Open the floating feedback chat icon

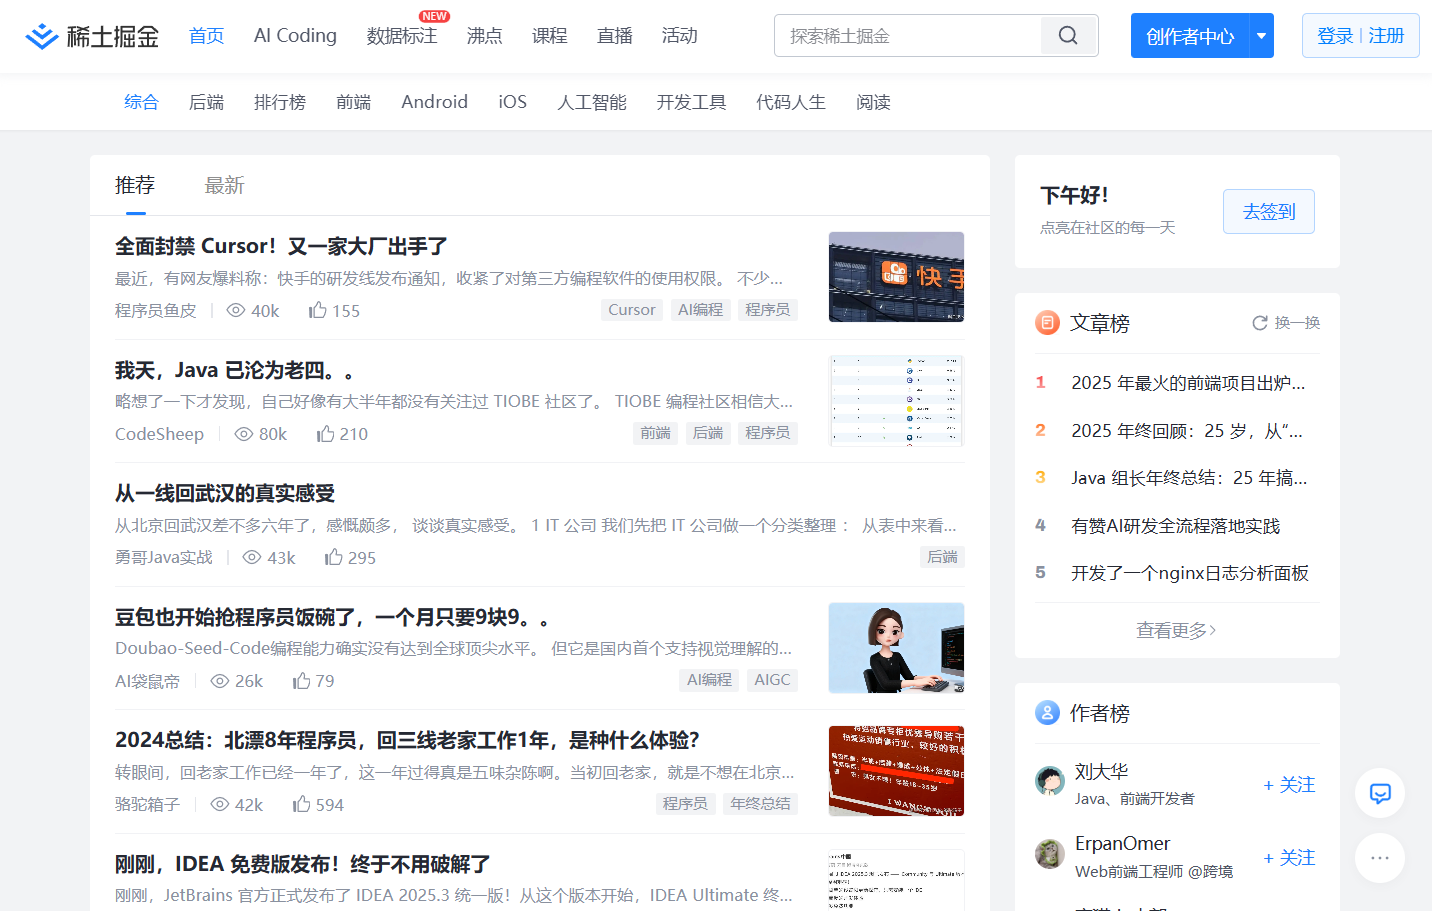[1380, 794]
